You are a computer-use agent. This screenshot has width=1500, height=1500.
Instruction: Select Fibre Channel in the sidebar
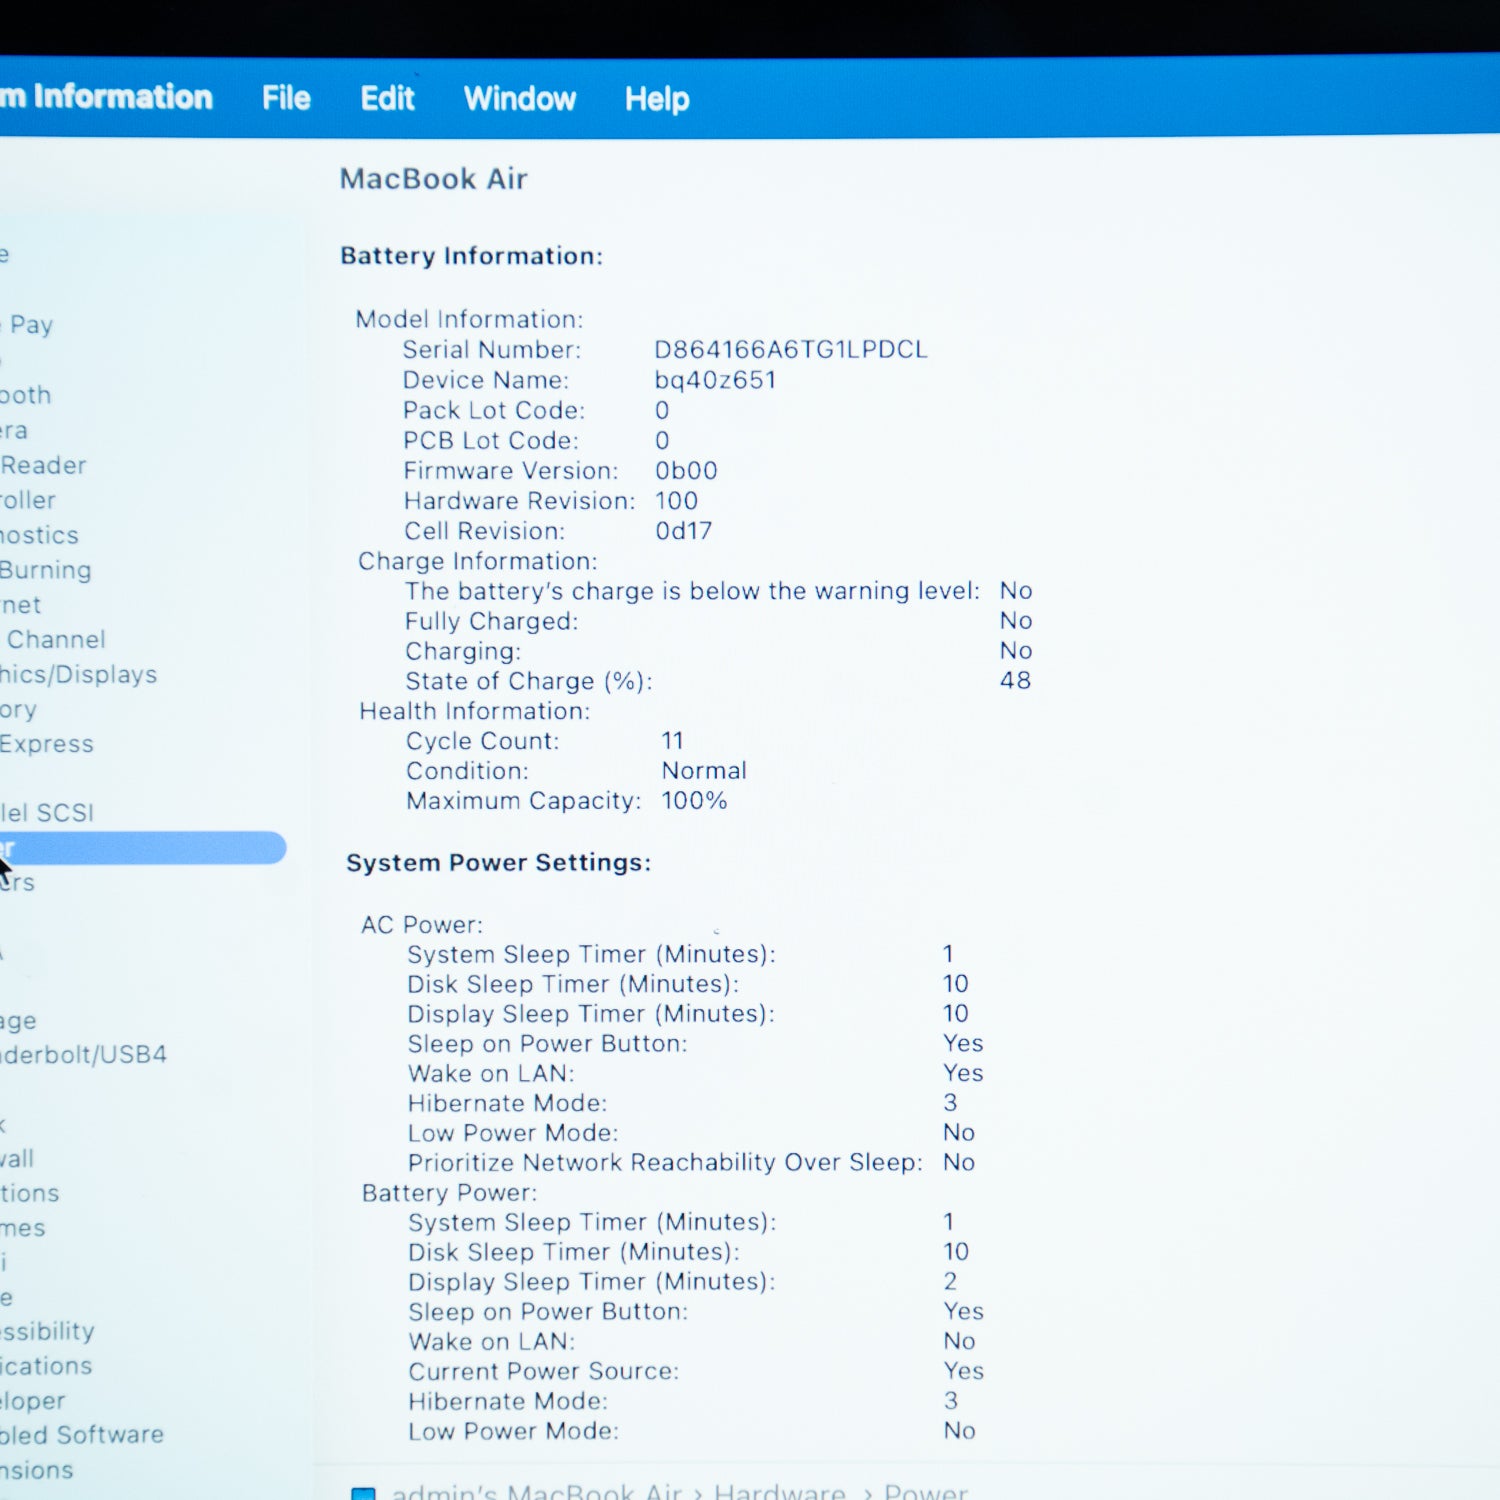[x=55, y=640]
